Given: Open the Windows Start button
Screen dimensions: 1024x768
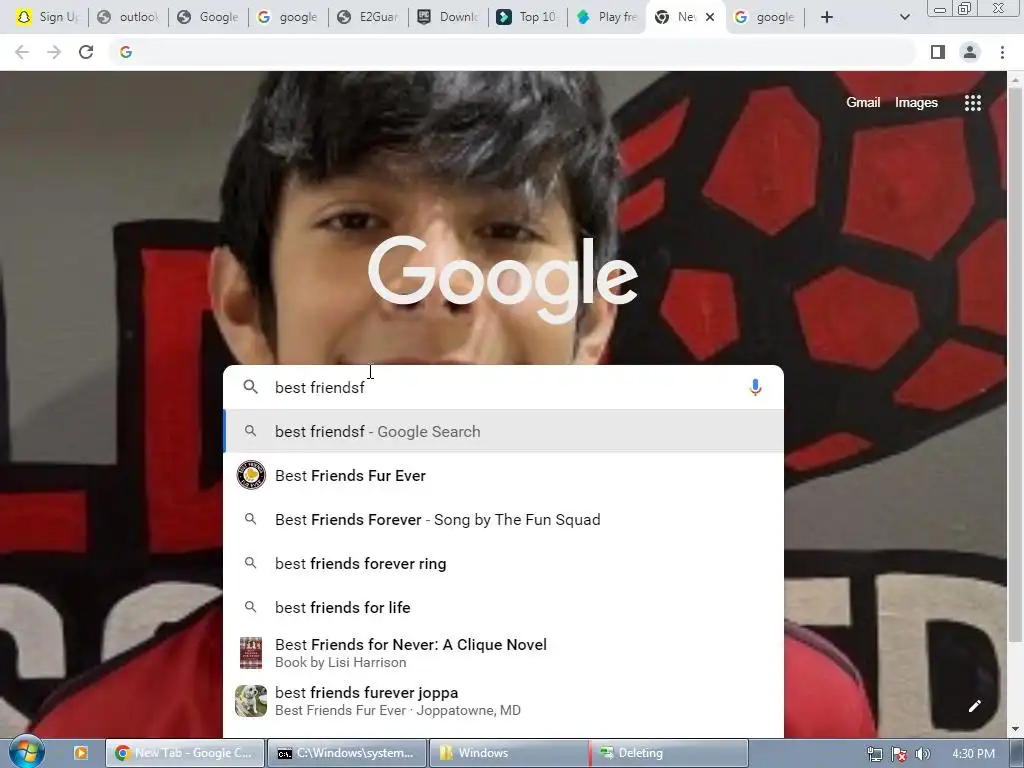Looking at the screenshot, I should click(x=26, y=753).
